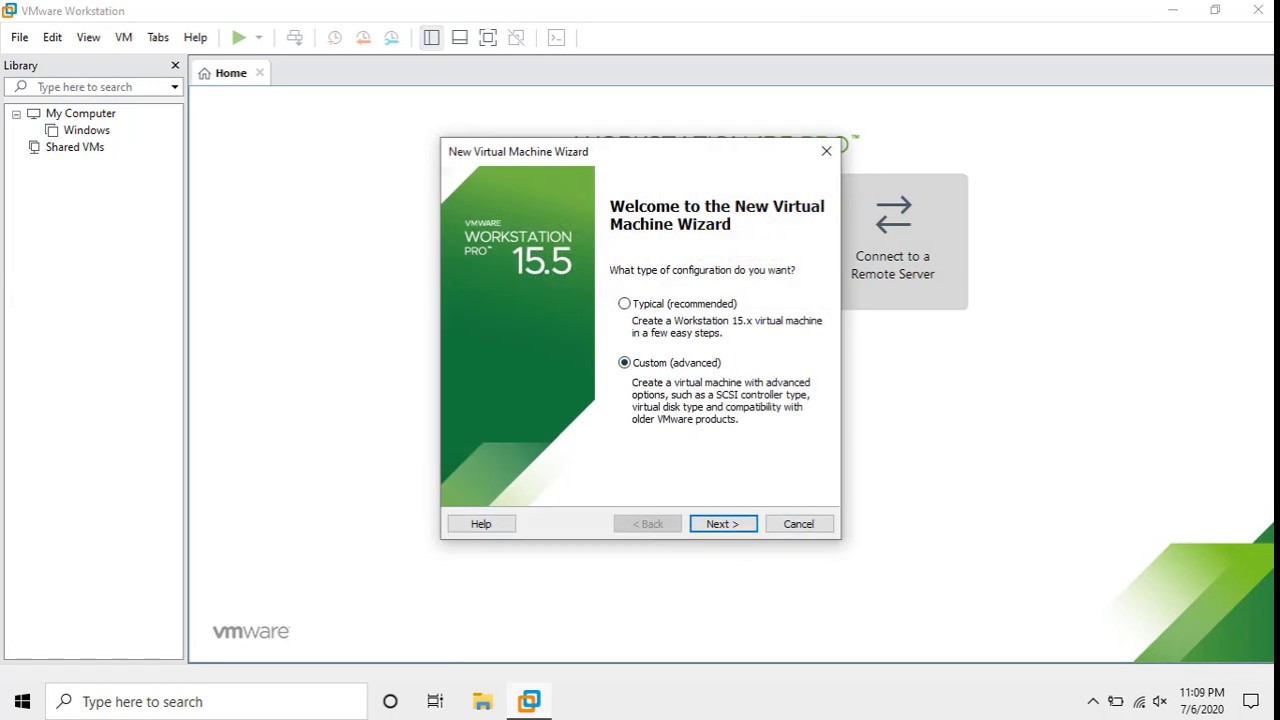
Task: Close the New Virtual Machine Wizard dialog
Action: click(826, 151)
